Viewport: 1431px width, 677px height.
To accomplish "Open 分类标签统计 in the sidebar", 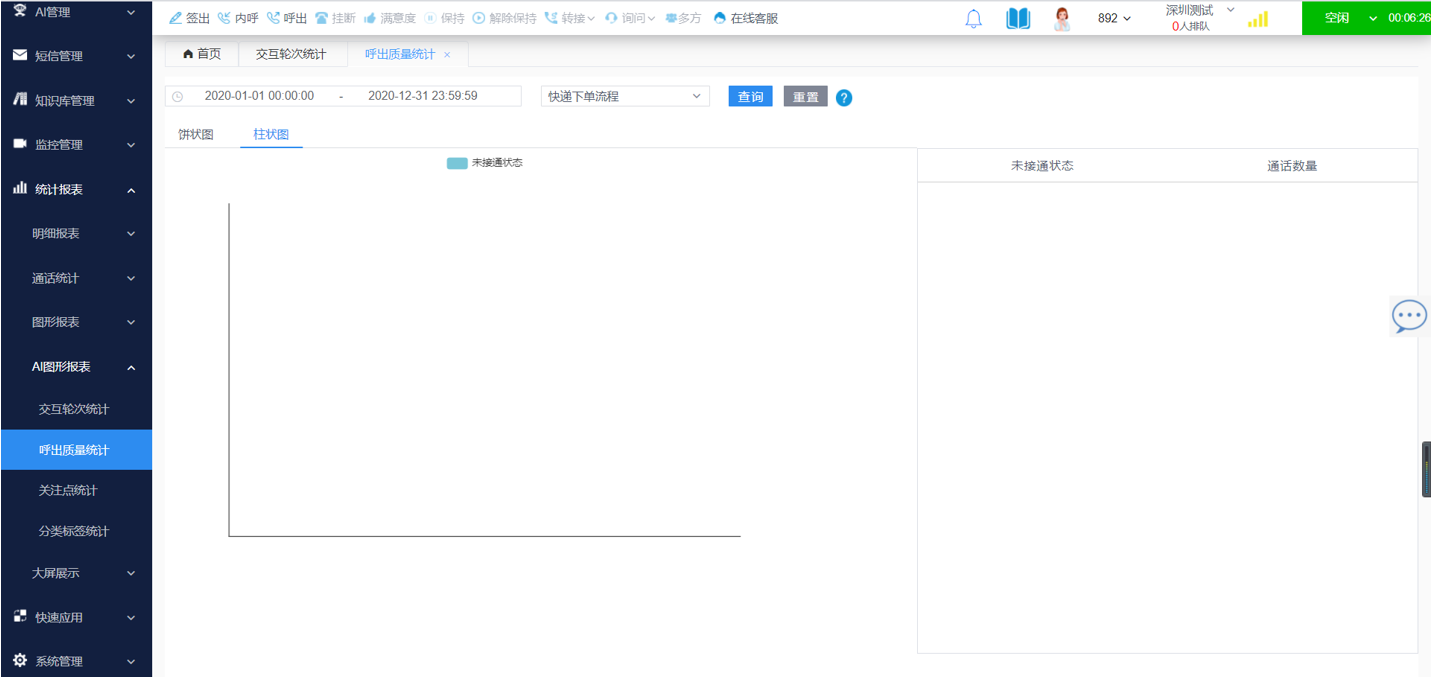I will coord(76,531).
